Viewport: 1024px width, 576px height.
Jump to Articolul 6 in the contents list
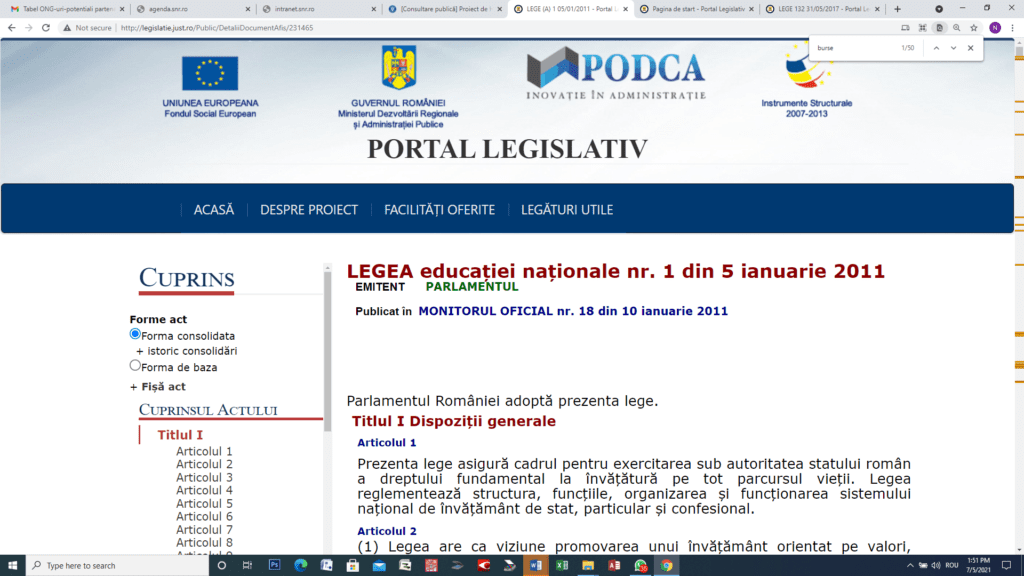(204, 517)
